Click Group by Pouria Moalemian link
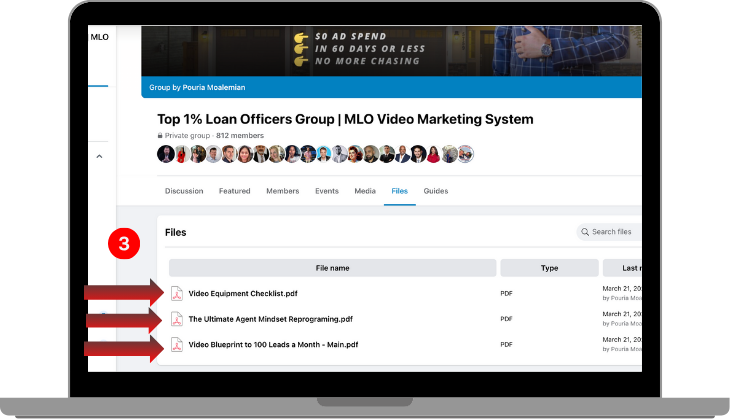This screenshot has height=419, width=730. point(197,87)
